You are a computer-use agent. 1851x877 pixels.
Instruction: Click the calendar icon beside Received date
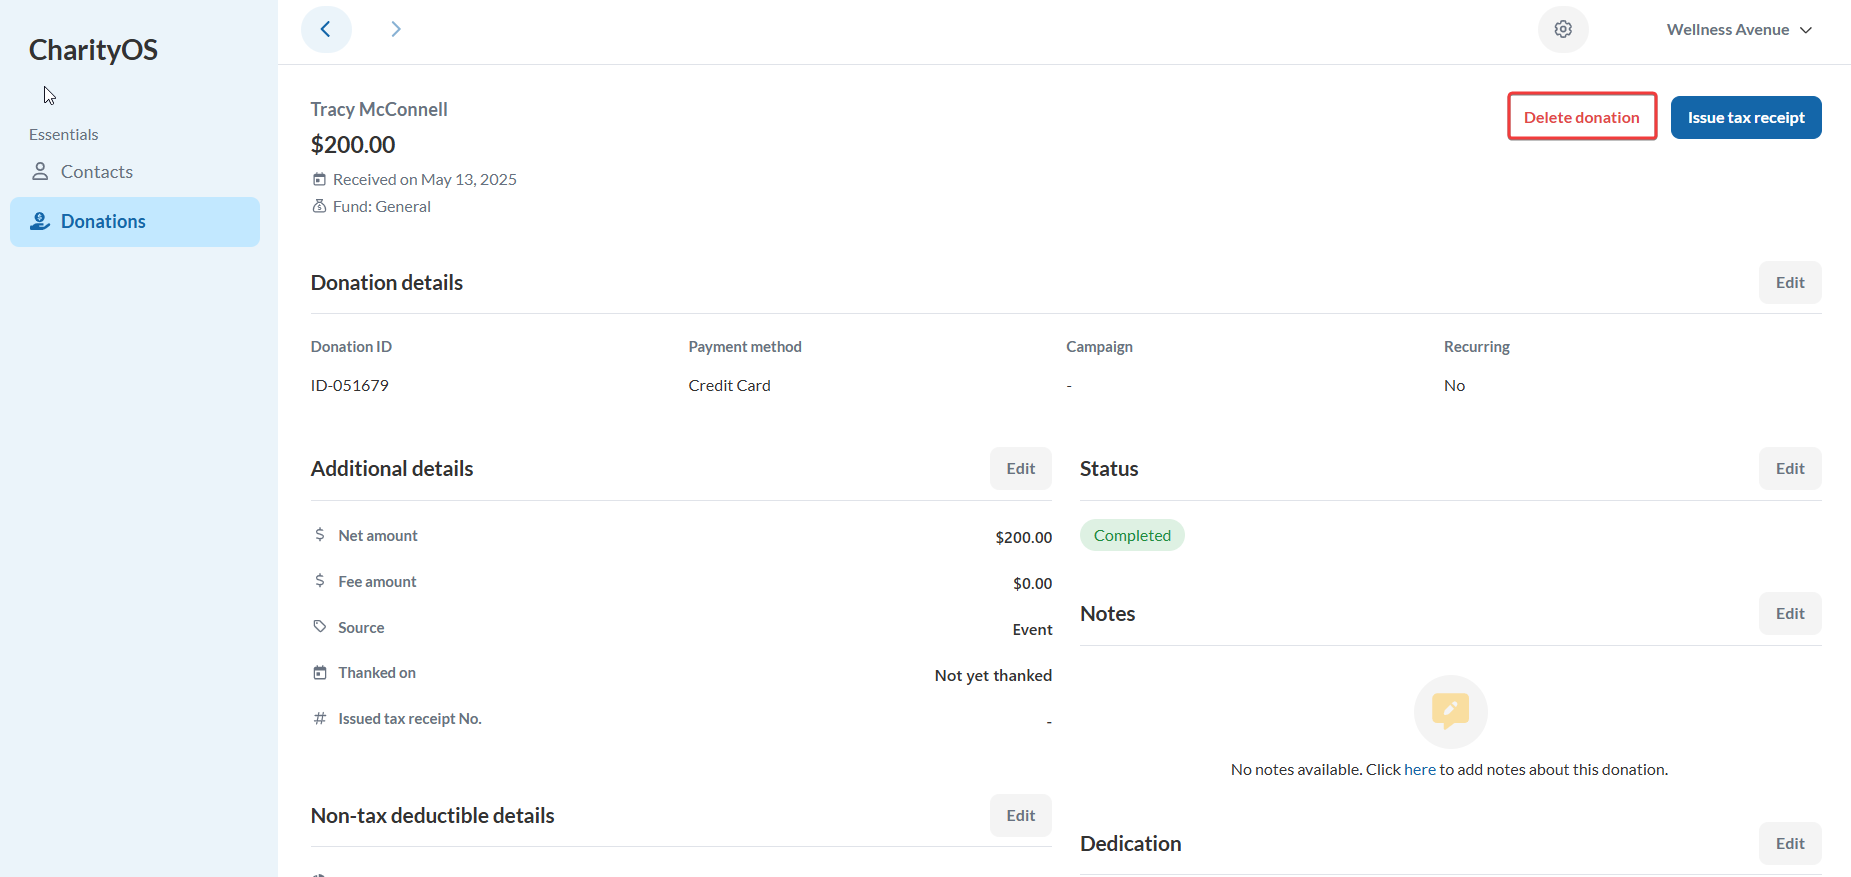(320, 180)
